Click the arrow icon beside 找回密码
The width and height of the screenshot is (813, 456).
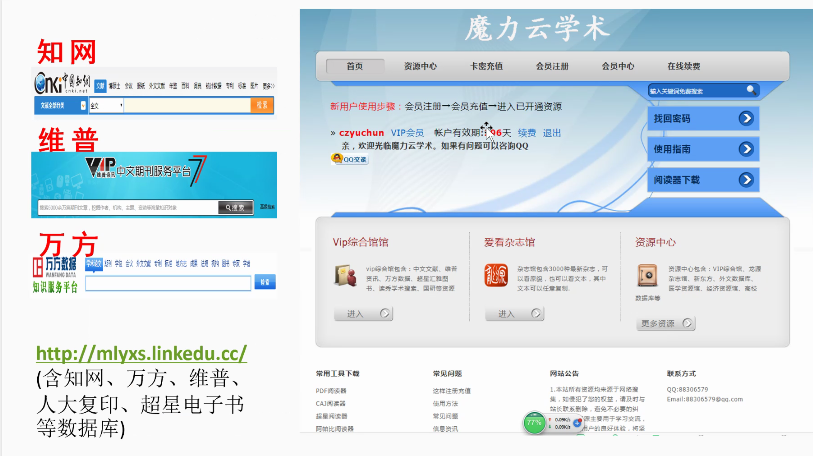[x=746, y=118]
